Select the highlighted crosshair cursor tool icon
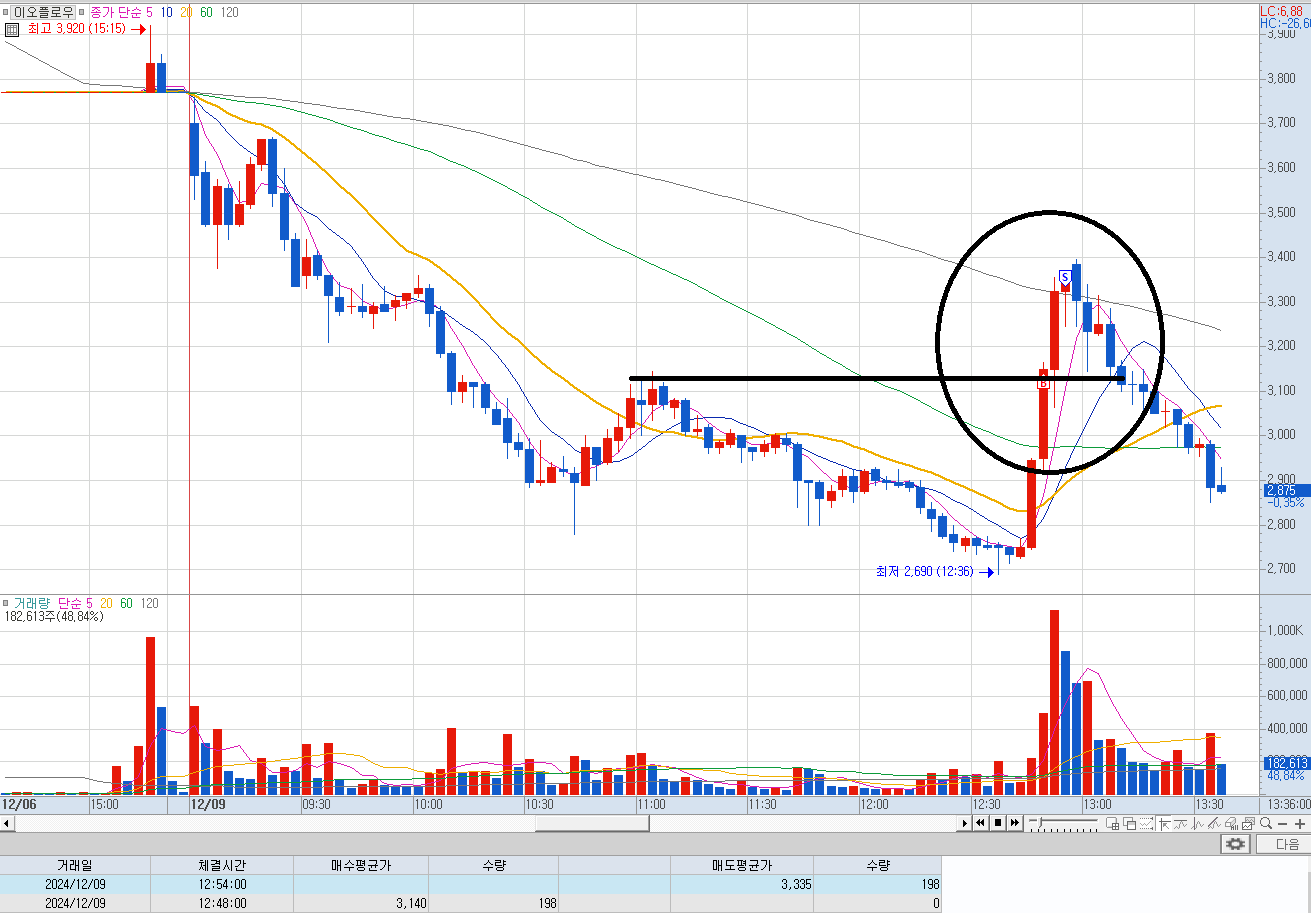The height and width of the screenshot is (913, 1311). point(1164,823)
